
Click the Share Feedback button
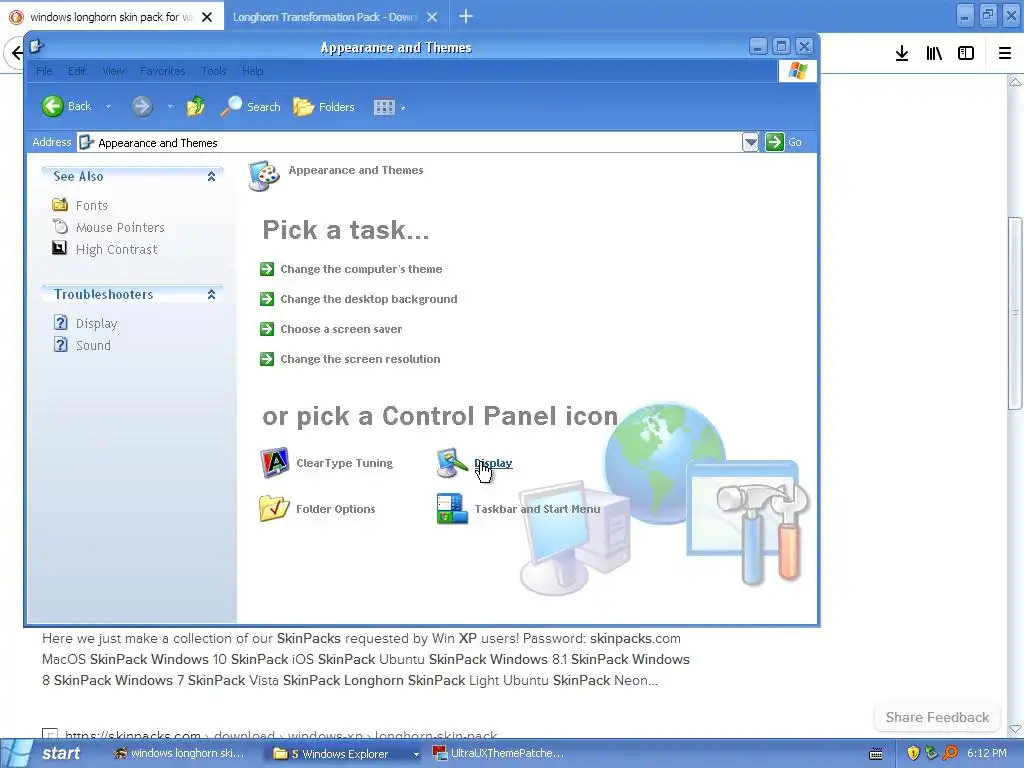click(x=937, y=717)
